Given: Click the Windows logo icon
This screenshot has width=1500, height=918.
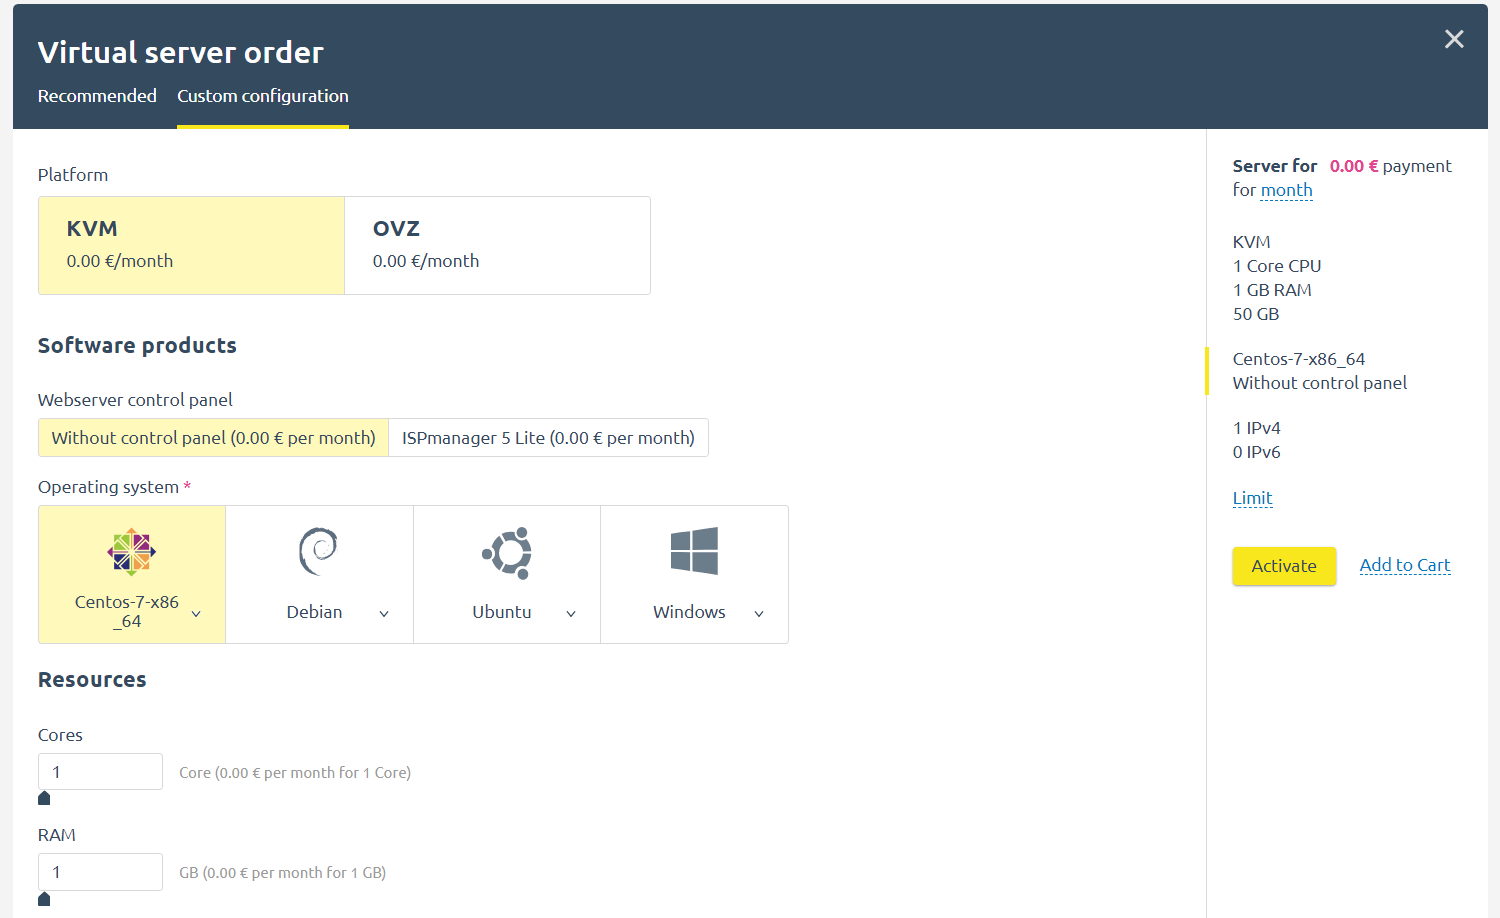Looking at the screenshot, I should point(694,551).
